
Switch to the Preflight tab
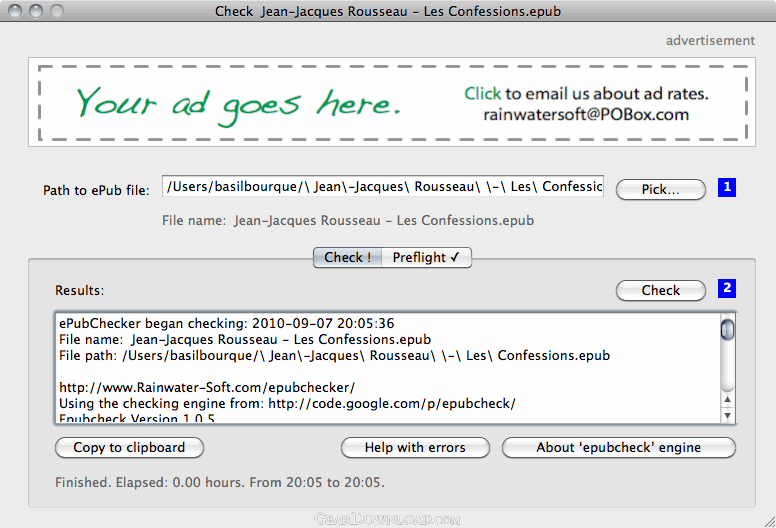426,257
